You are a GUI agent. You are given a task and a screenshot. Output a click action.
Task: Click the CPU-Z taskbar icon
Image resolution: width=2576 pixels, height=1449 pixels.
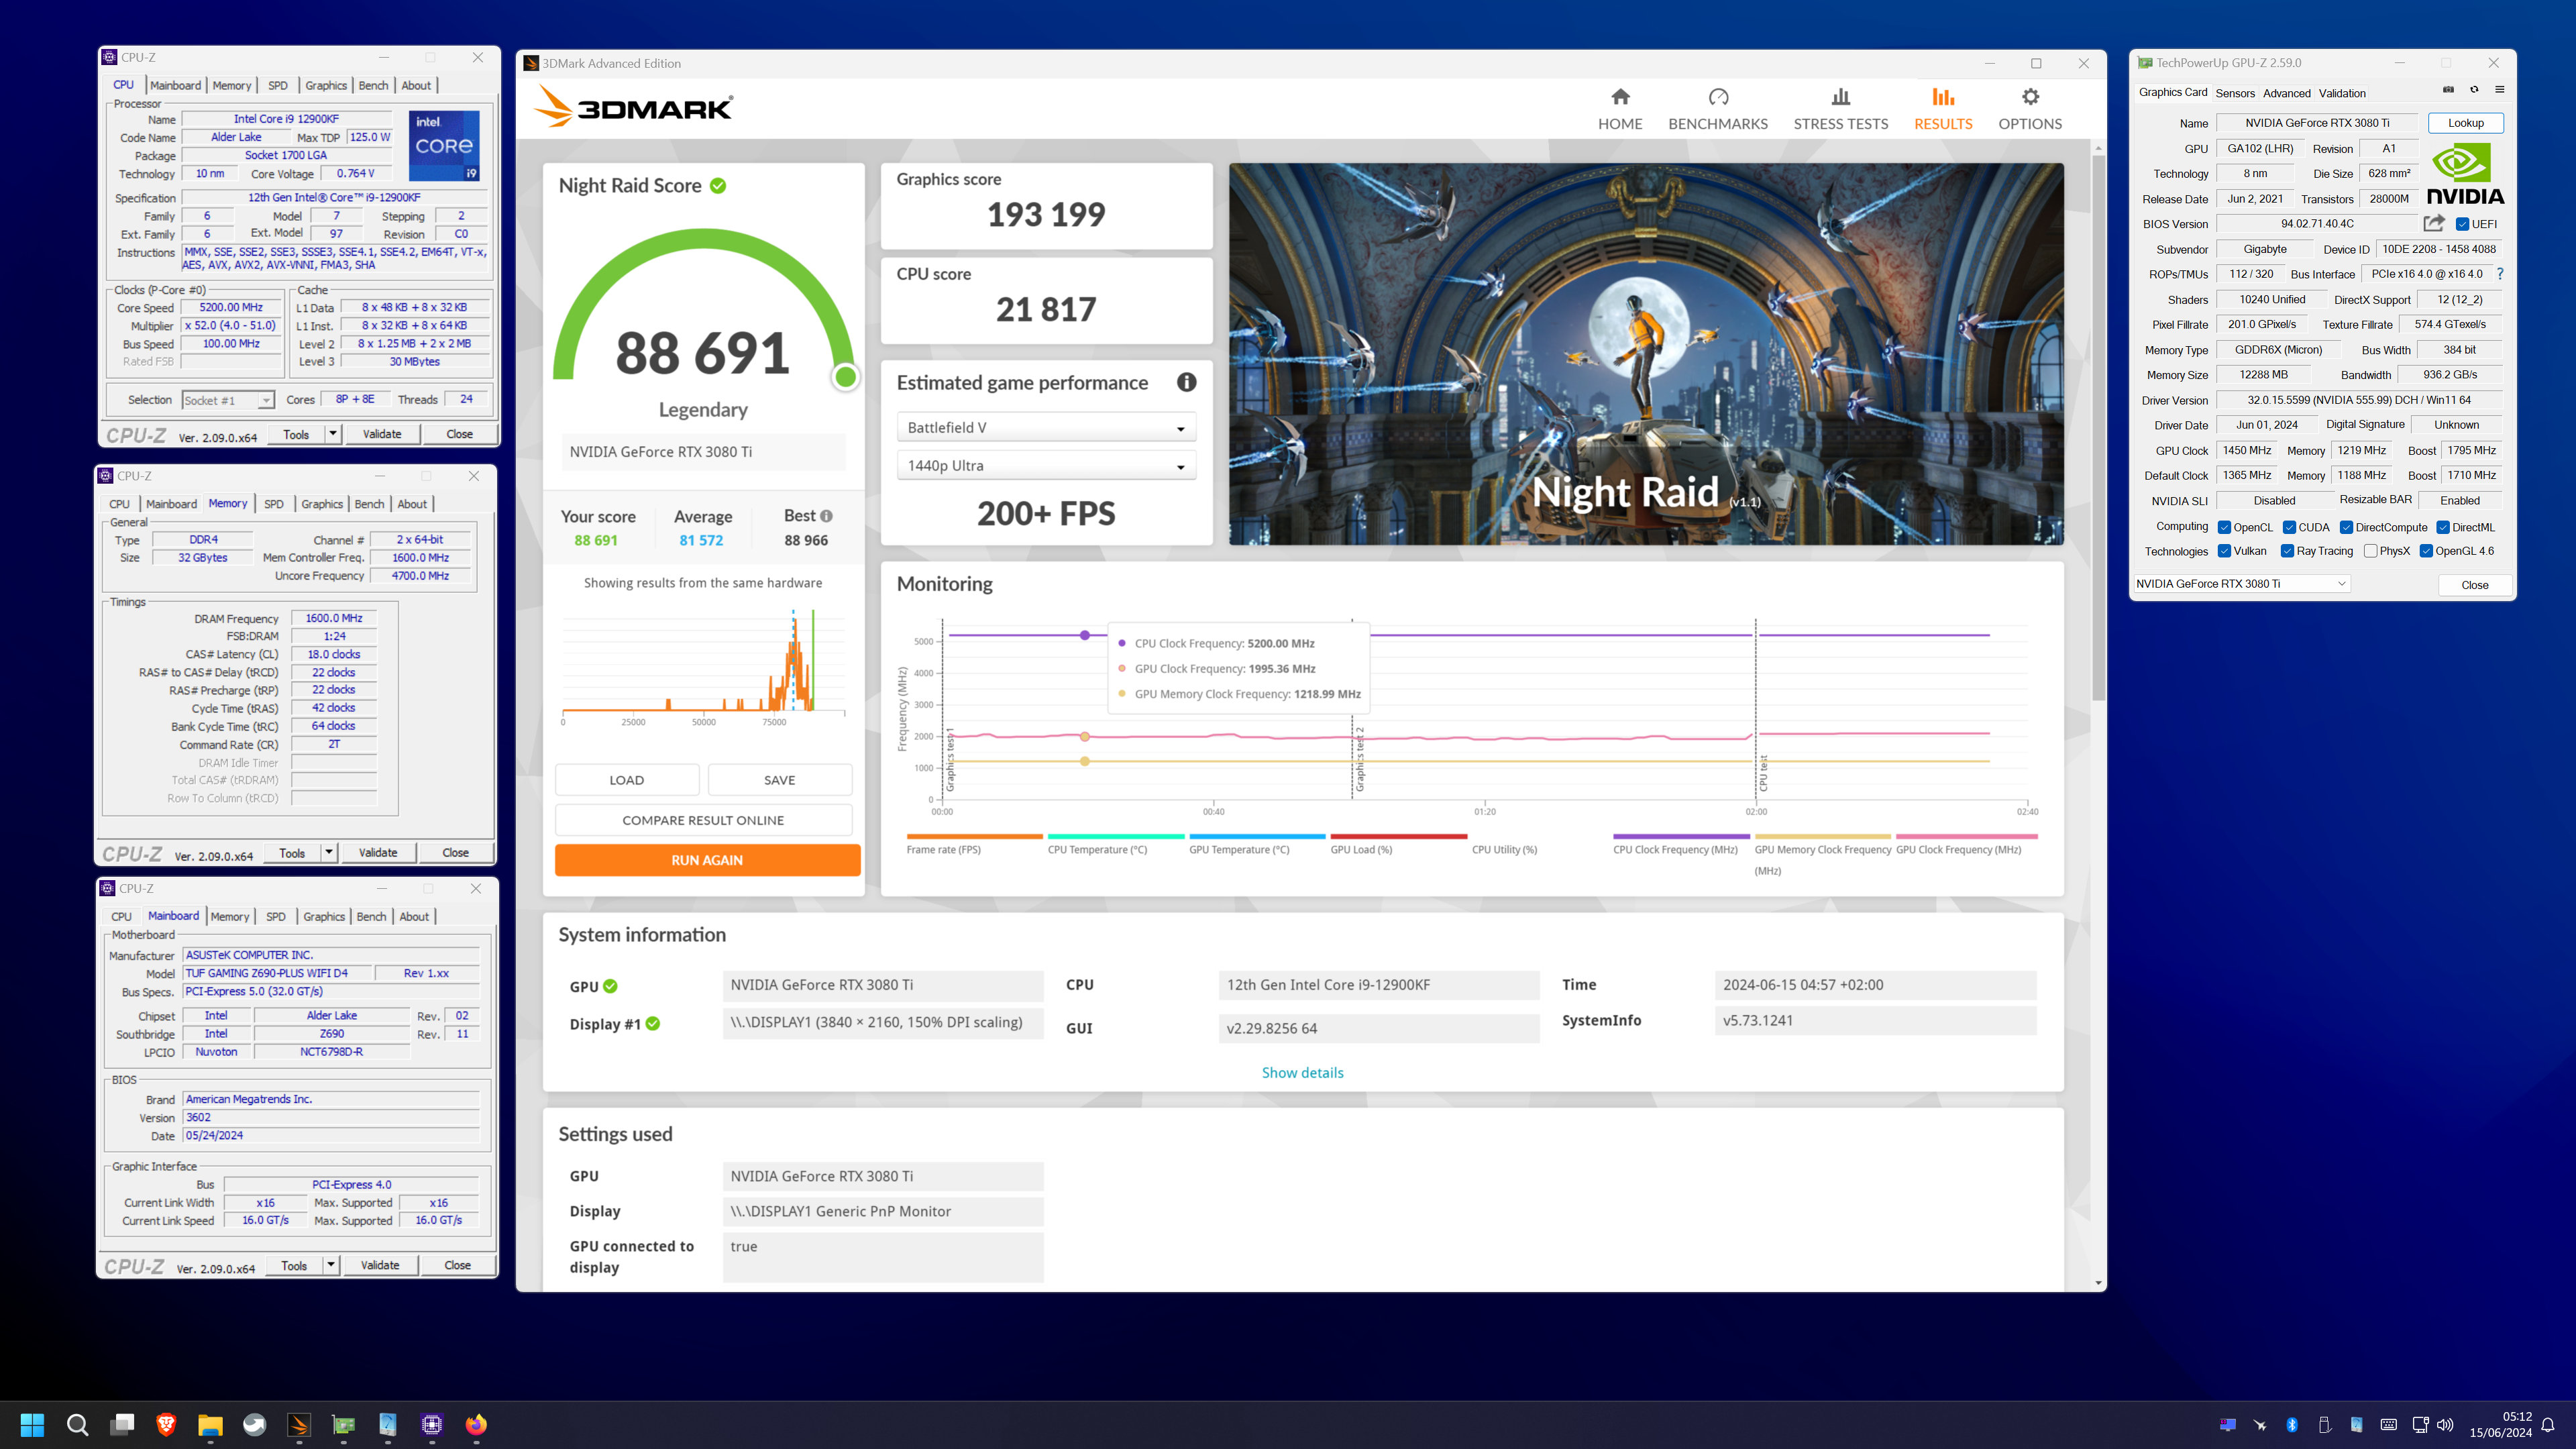point(432,1424)
